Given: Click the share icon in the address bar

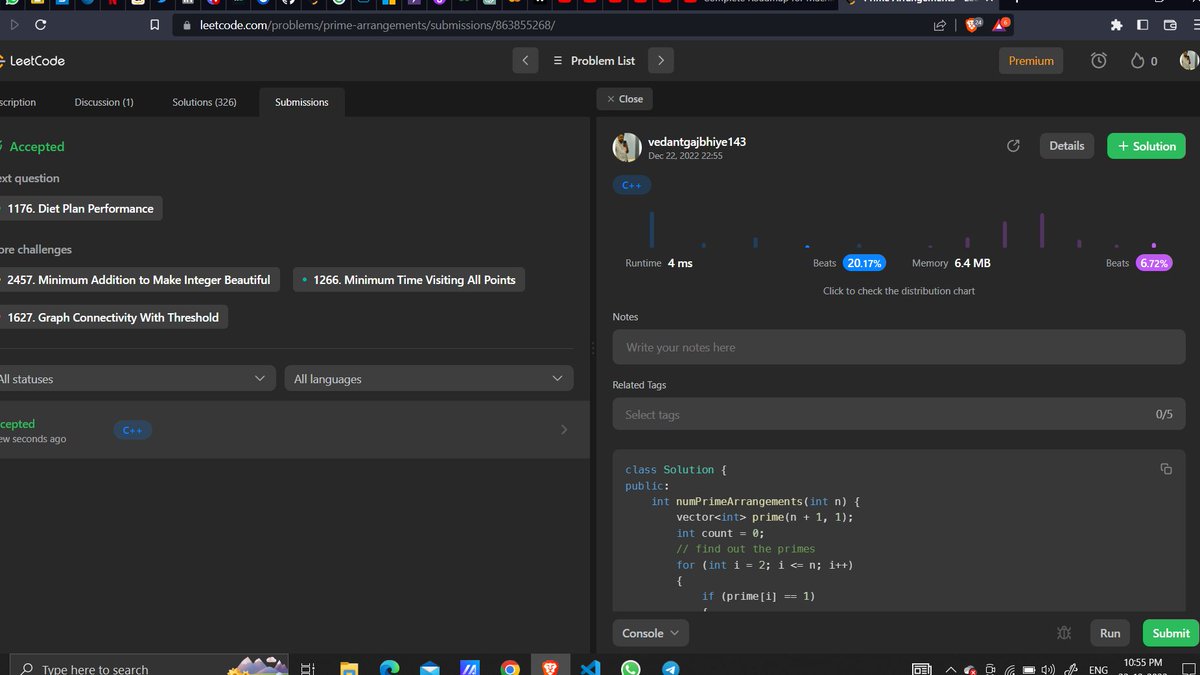Looking at the screenshot, I should (x=940, y=25).
